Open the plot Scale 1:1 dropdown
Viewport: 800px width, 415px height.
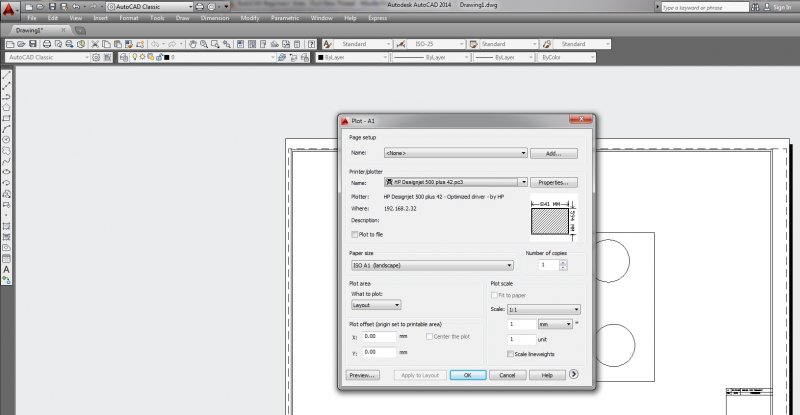click(x=543, y=309)
